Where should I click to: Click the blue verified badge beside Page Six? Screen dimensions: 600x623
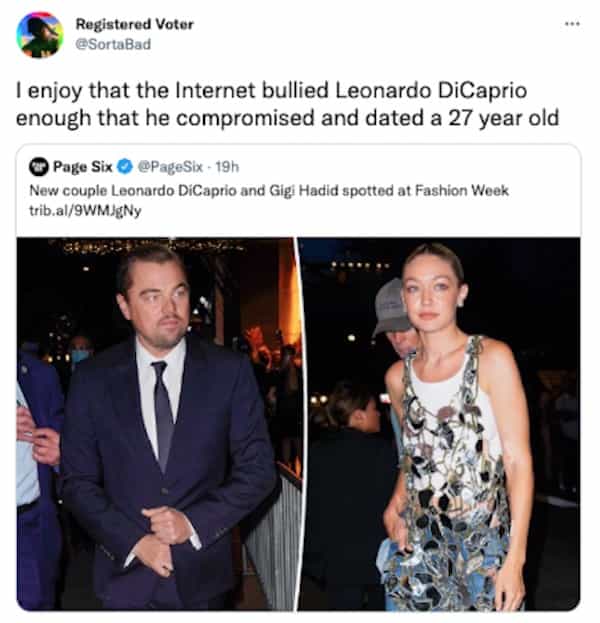pyautogui.click(x=125, y=166)
